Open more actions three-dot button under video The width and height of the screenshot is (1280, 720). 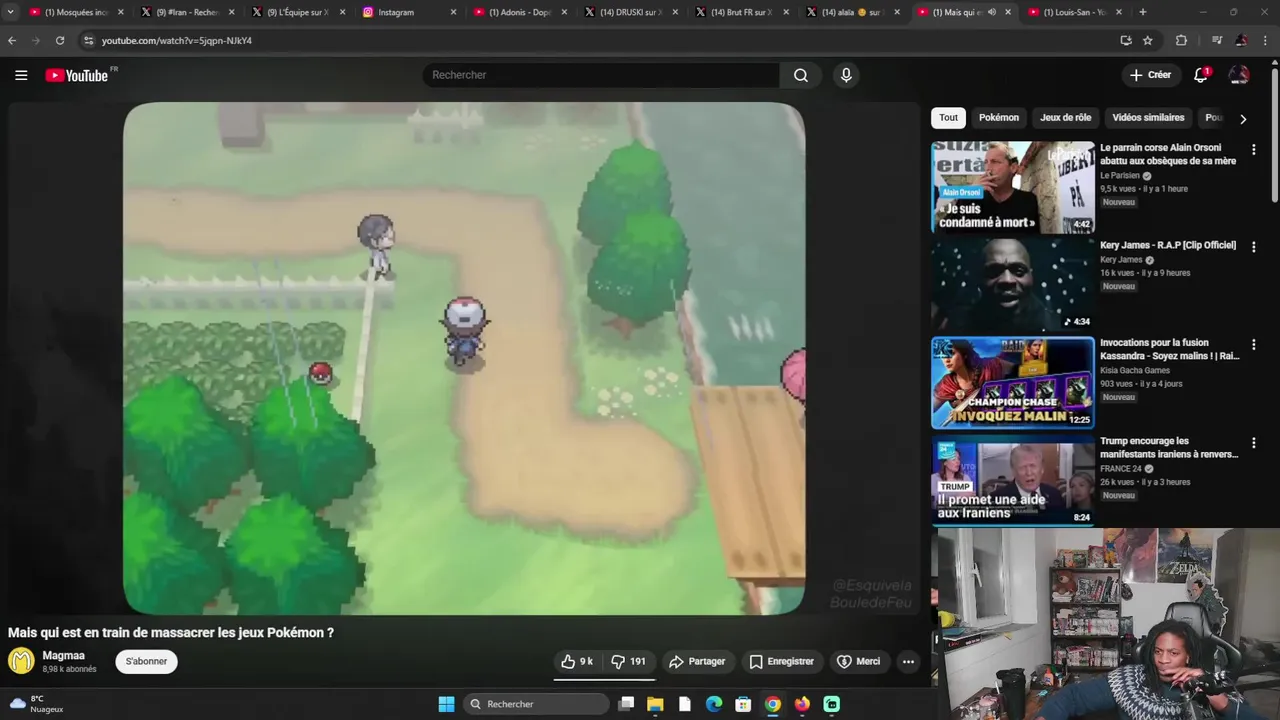tap(908, 661)
